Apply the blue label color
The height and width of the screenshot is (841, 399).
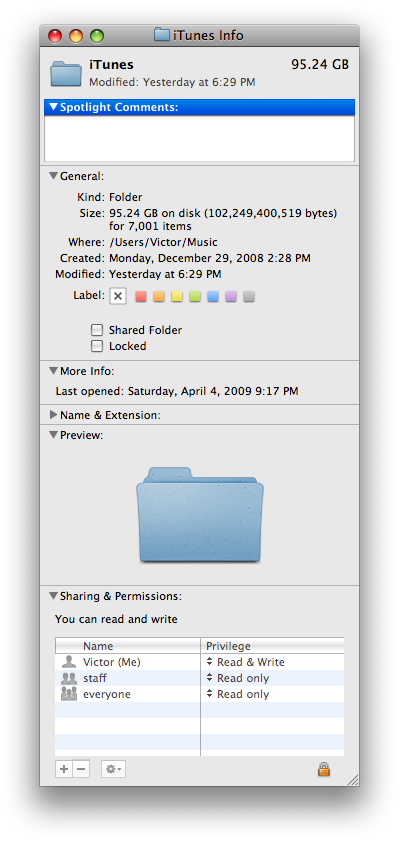pyautogui.click(x=213, y=297)
